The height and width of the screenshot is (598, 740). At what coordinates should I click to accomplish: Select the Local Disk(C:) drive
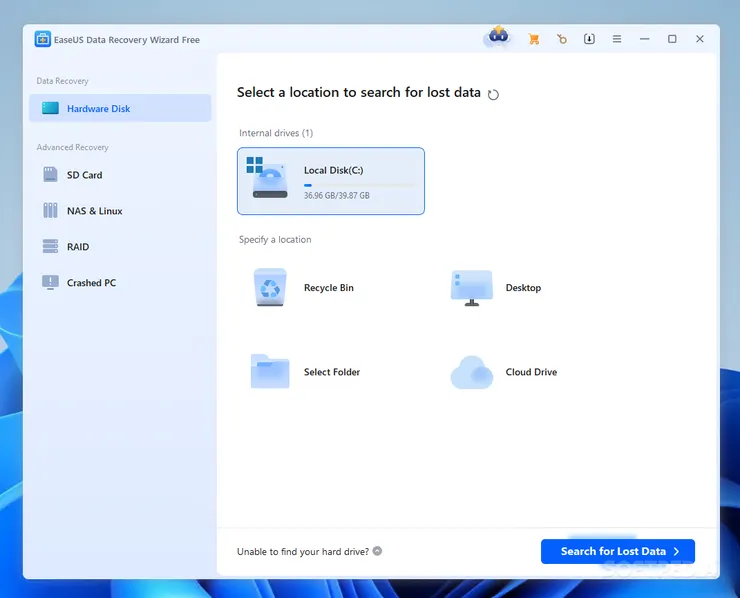(330, 181)
